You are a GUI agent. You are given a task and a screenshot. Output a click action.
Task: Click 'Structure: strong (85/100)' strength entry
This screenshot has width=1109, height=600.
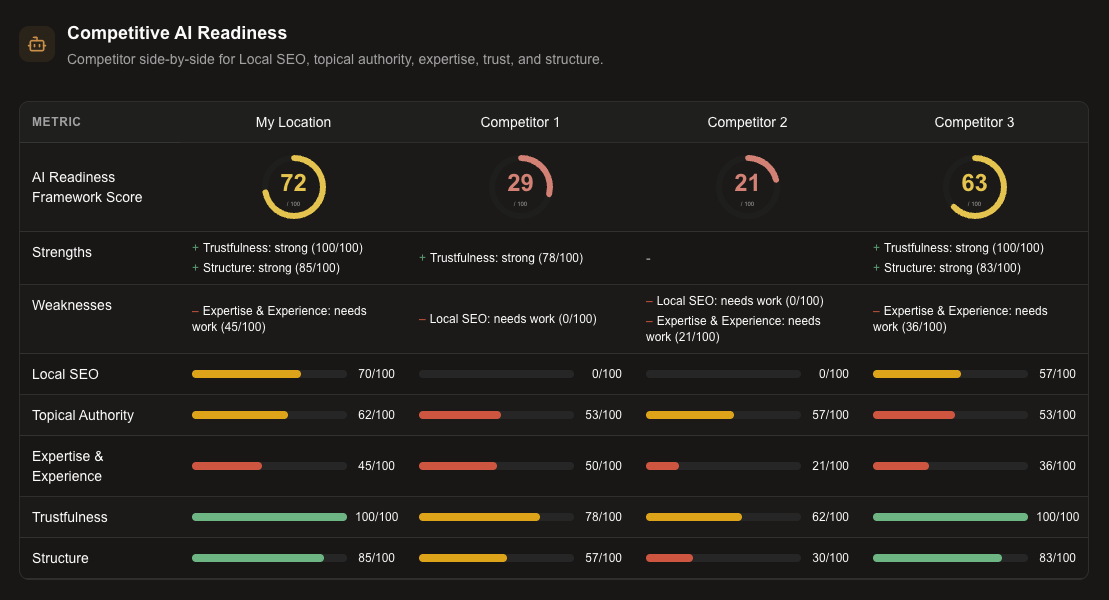(x=266, y=267)
